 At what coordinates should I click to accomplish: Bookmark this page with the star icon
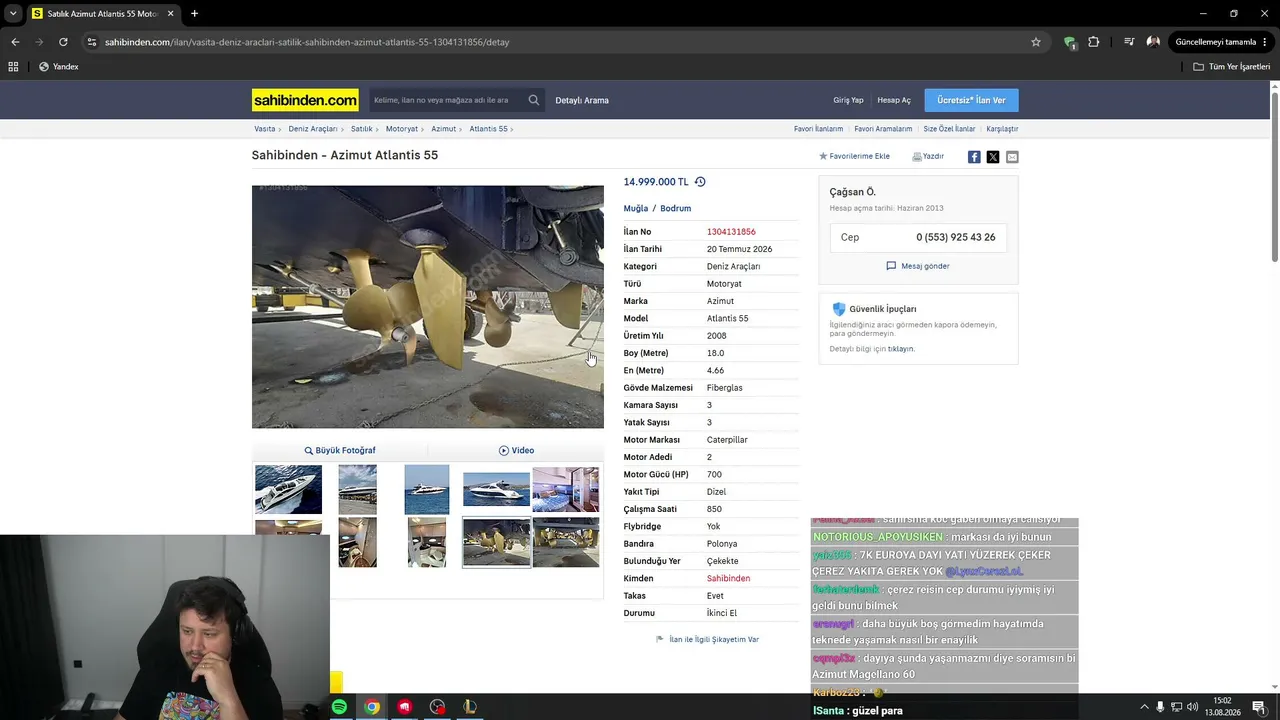[x=1036, y=42]
